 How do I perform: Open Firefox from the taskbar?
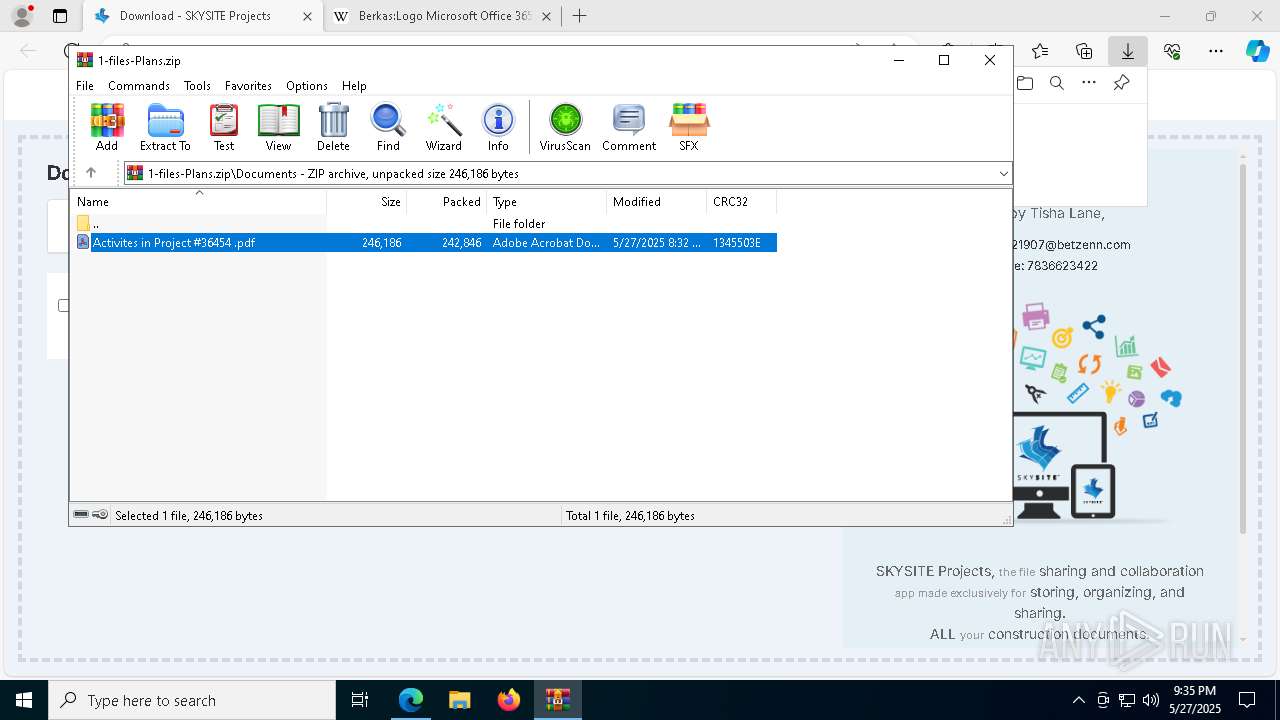508,700
